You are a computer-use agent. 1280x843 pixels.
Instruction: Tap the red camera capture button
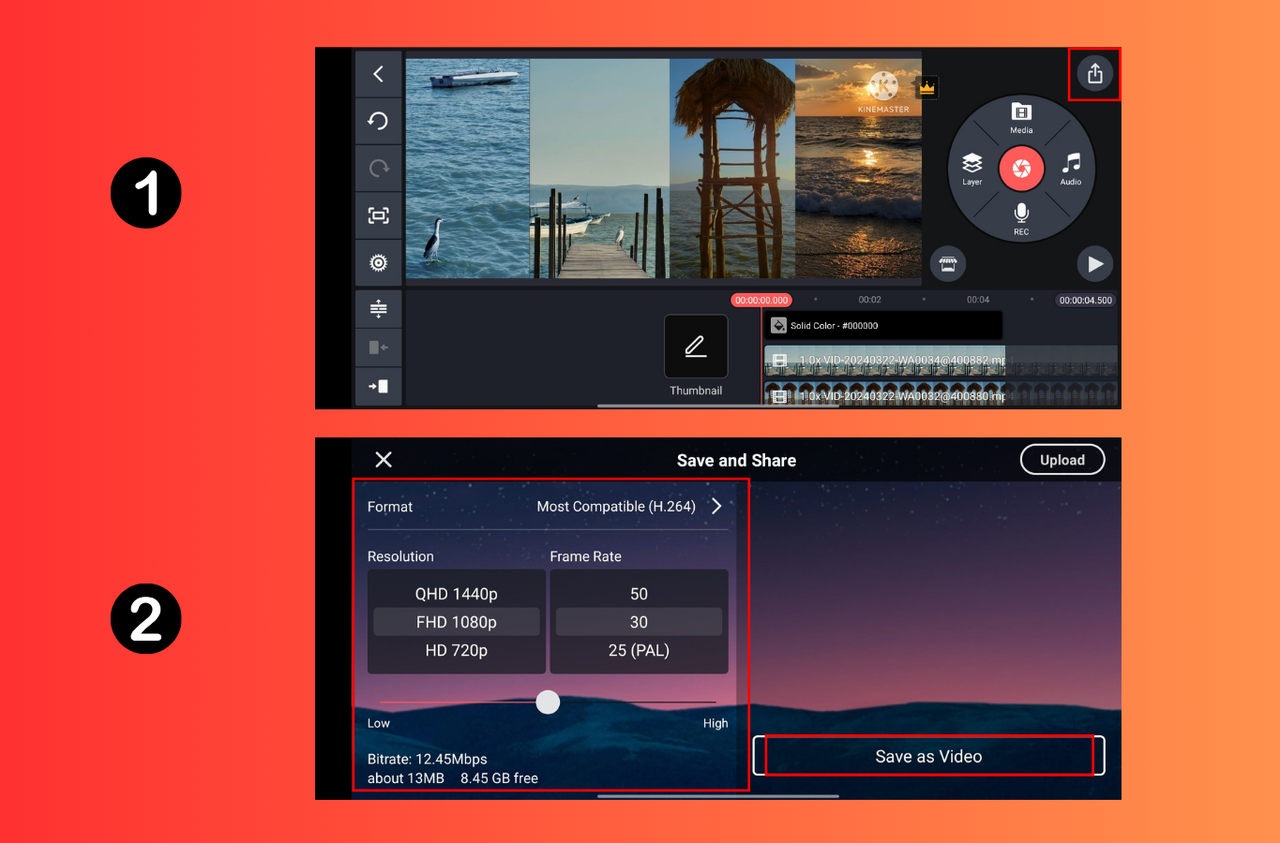[x=1021, y=168]
